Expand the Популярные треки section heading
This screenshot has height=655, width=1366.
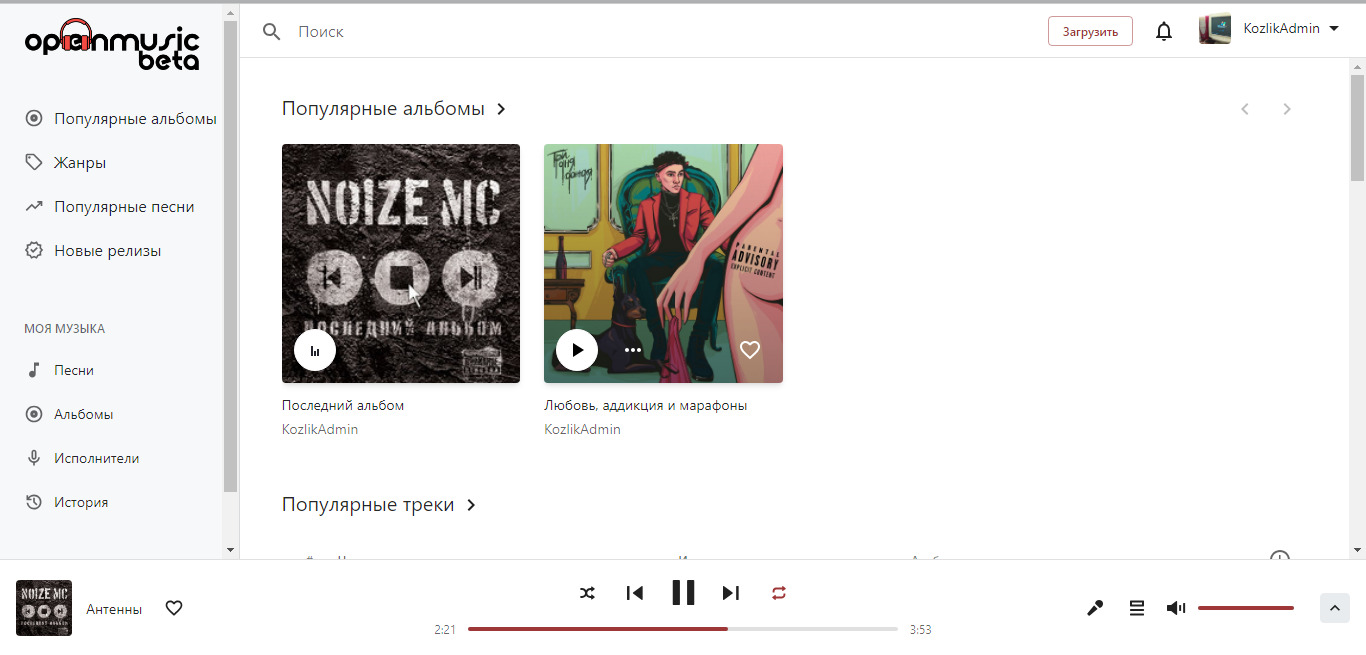(x=380, y=505)
